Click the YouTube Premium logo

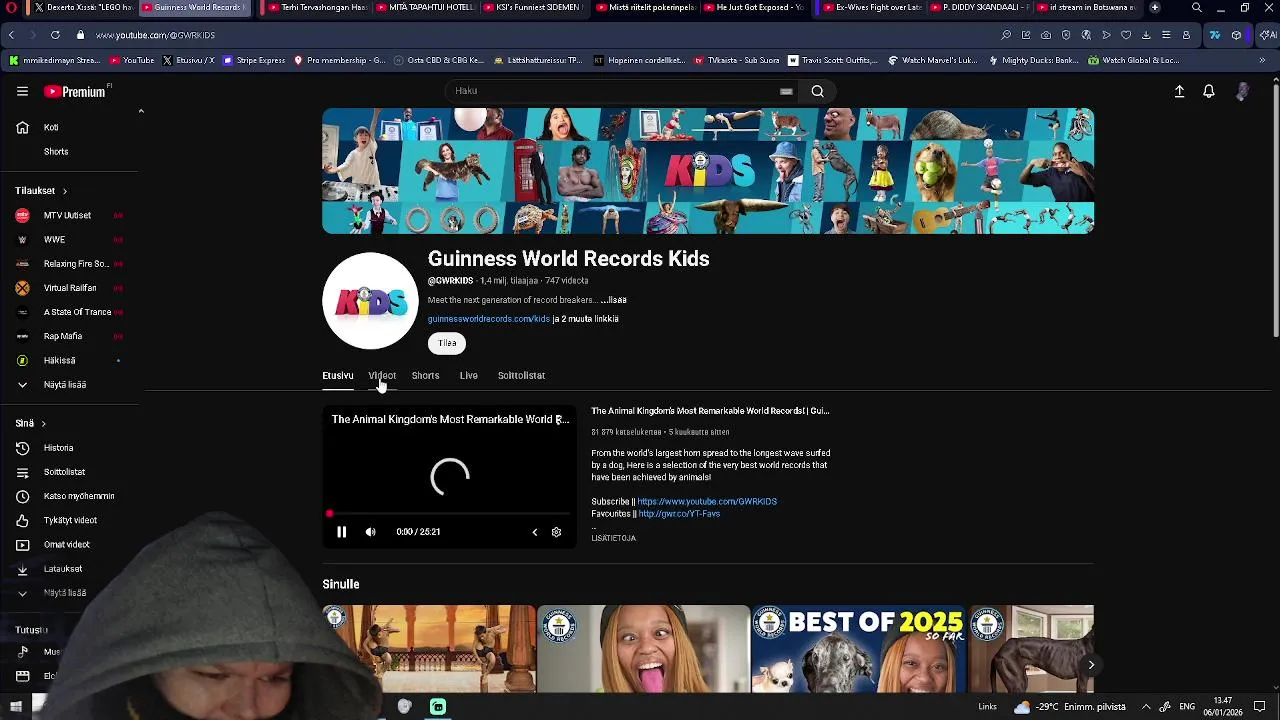[x=75, y=91]
